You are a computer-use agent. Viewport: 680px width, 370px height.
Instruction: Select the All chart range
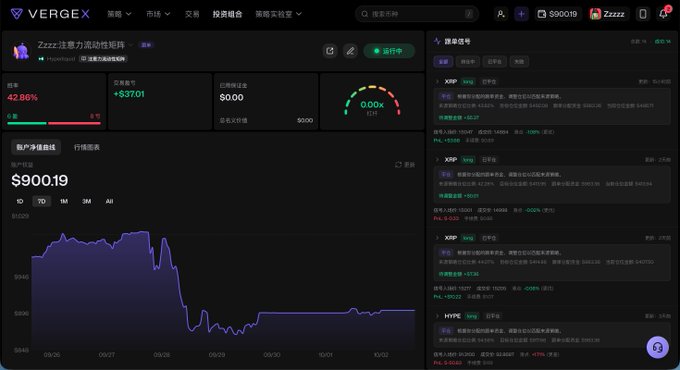tap(109, 201)
